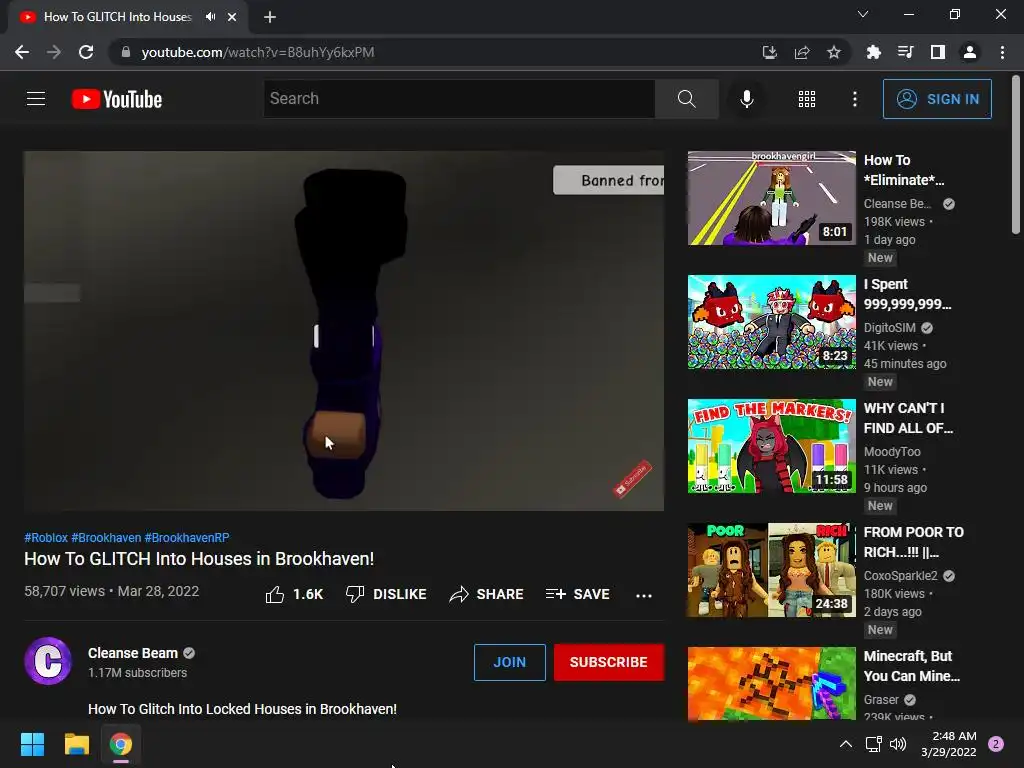Open the 'WHY CAN'T I FIND ALL OF' title
The image size is (1024, 768).
(x=908, y=418)
